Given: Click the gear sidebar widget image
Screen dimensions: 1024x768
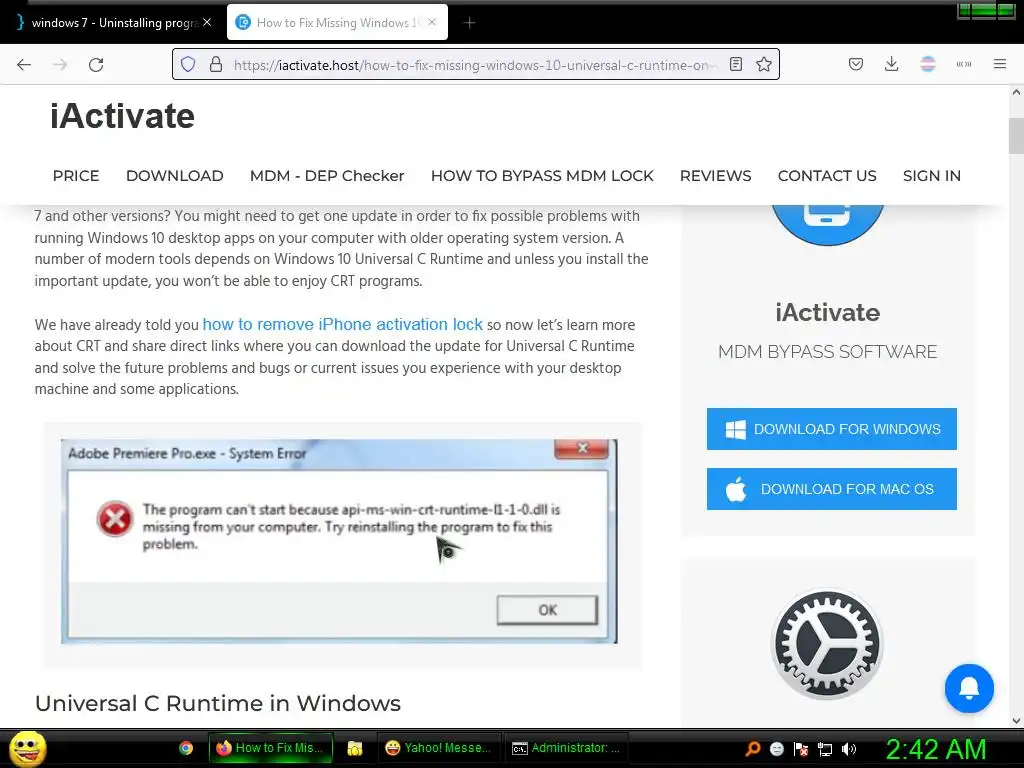Looking at the screenshot, I should point(827,644).
